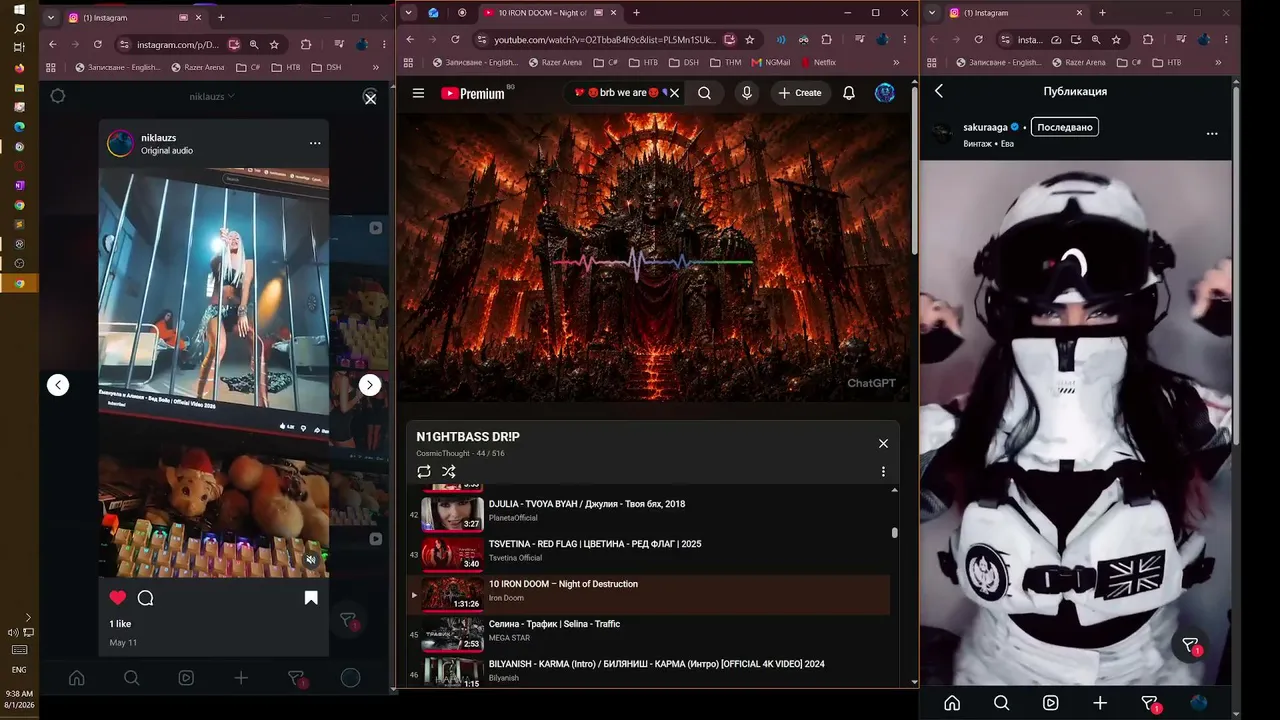
Task: Click the playlist panel scrollbar thumb
Action: point(894,533)
